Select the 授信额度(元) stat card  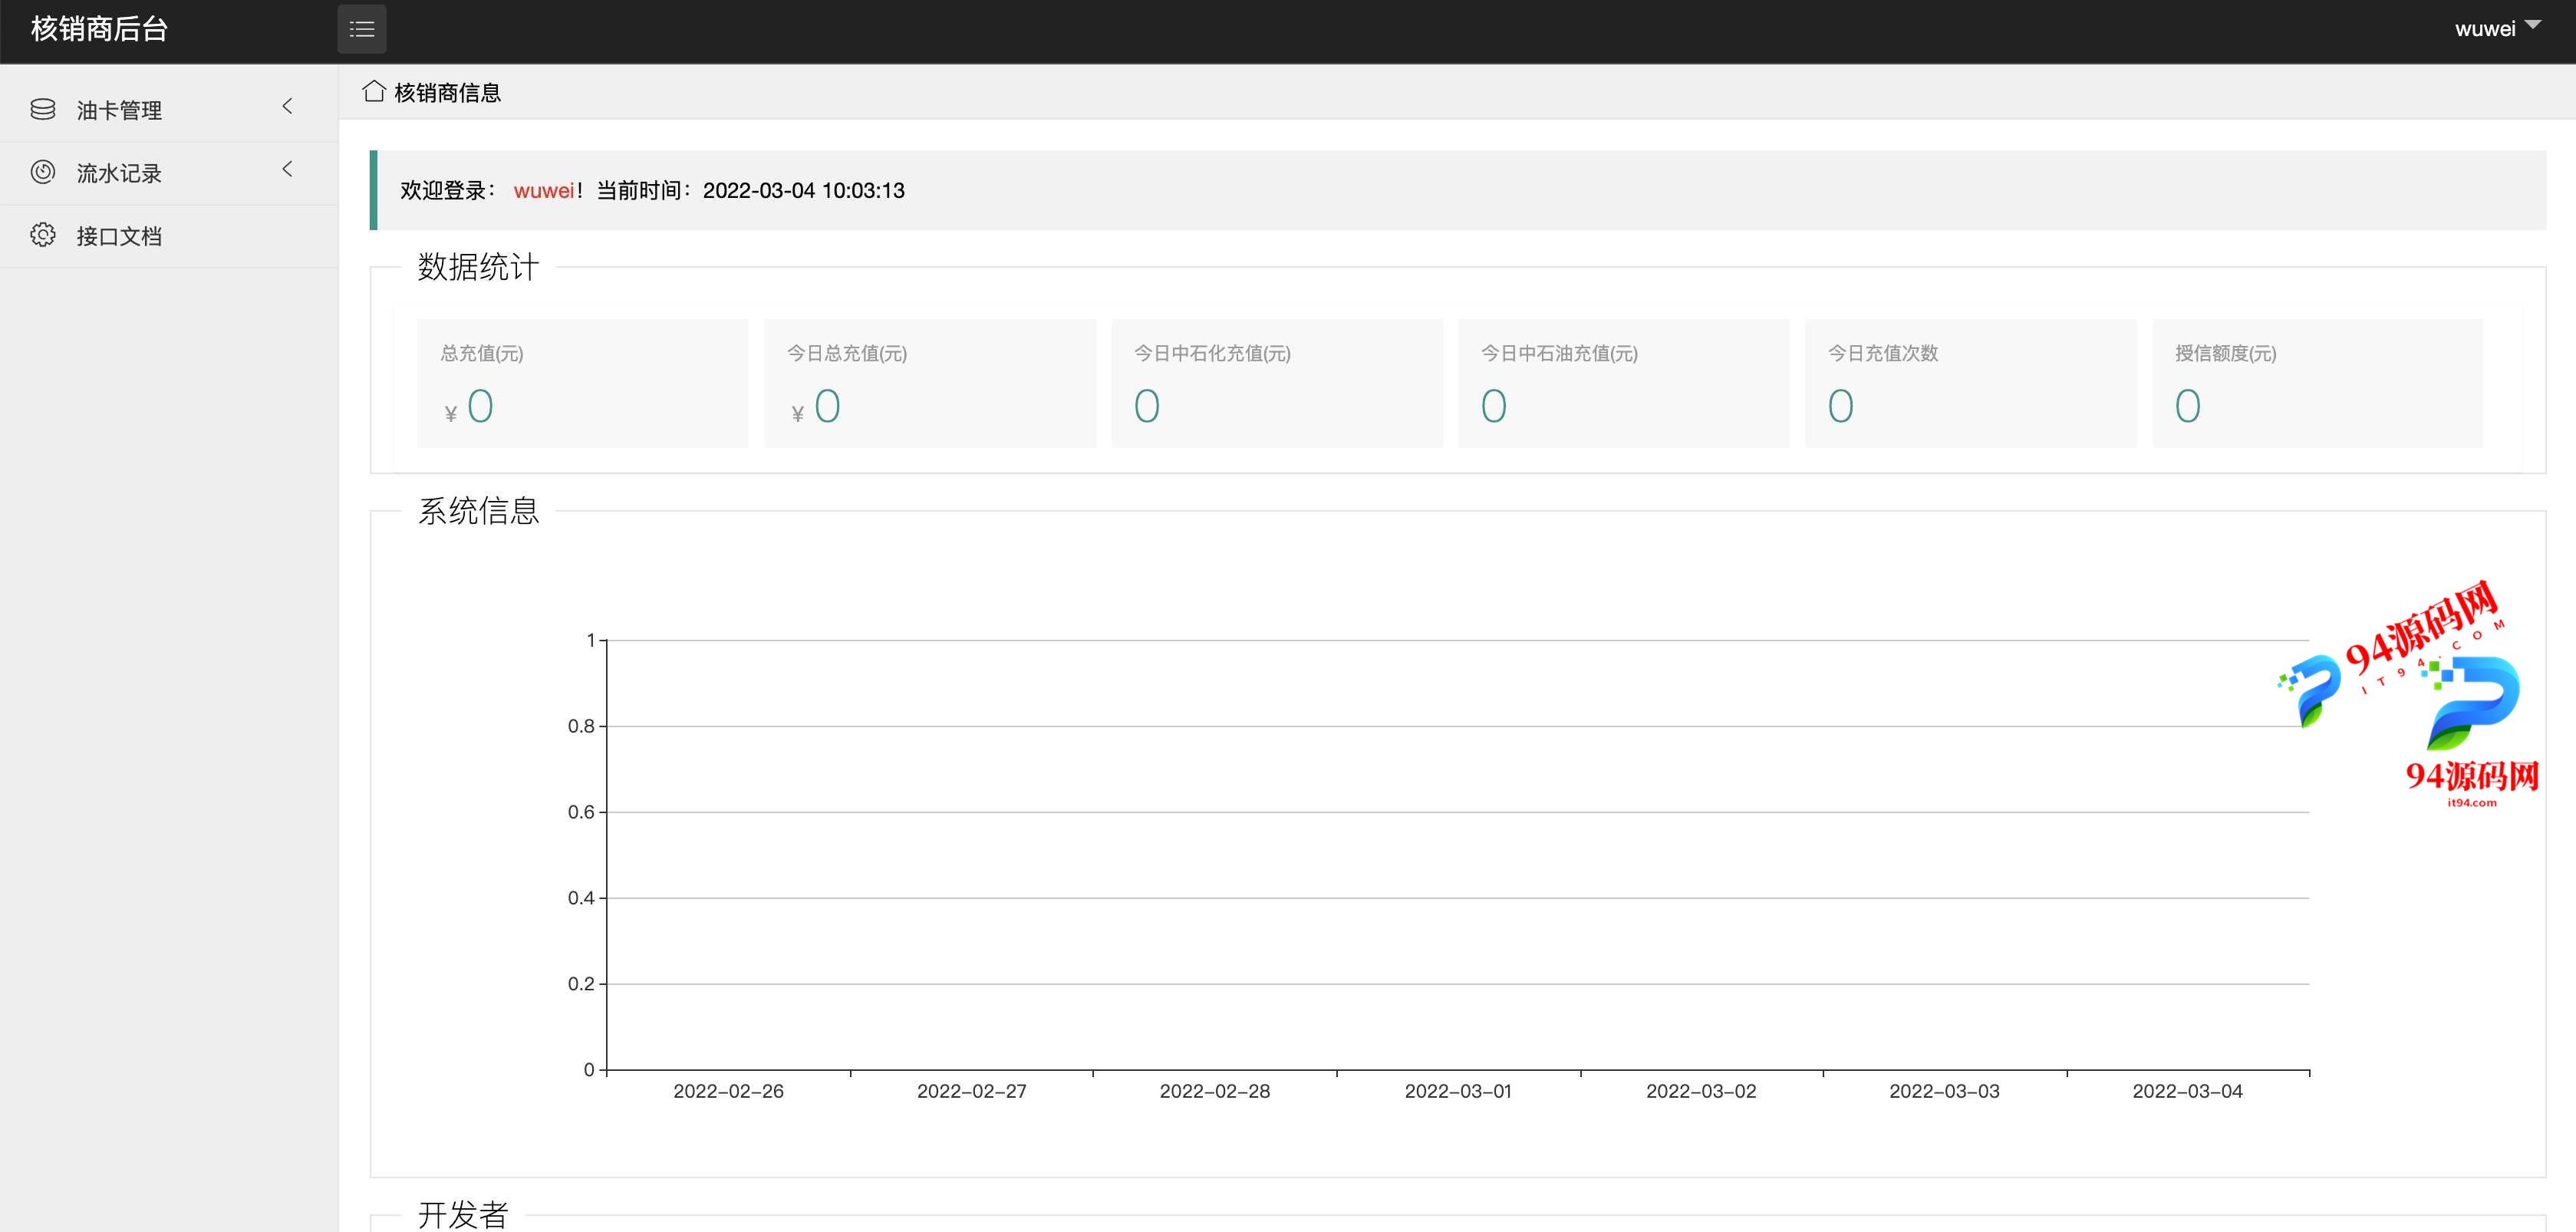tap(2318, 383)
